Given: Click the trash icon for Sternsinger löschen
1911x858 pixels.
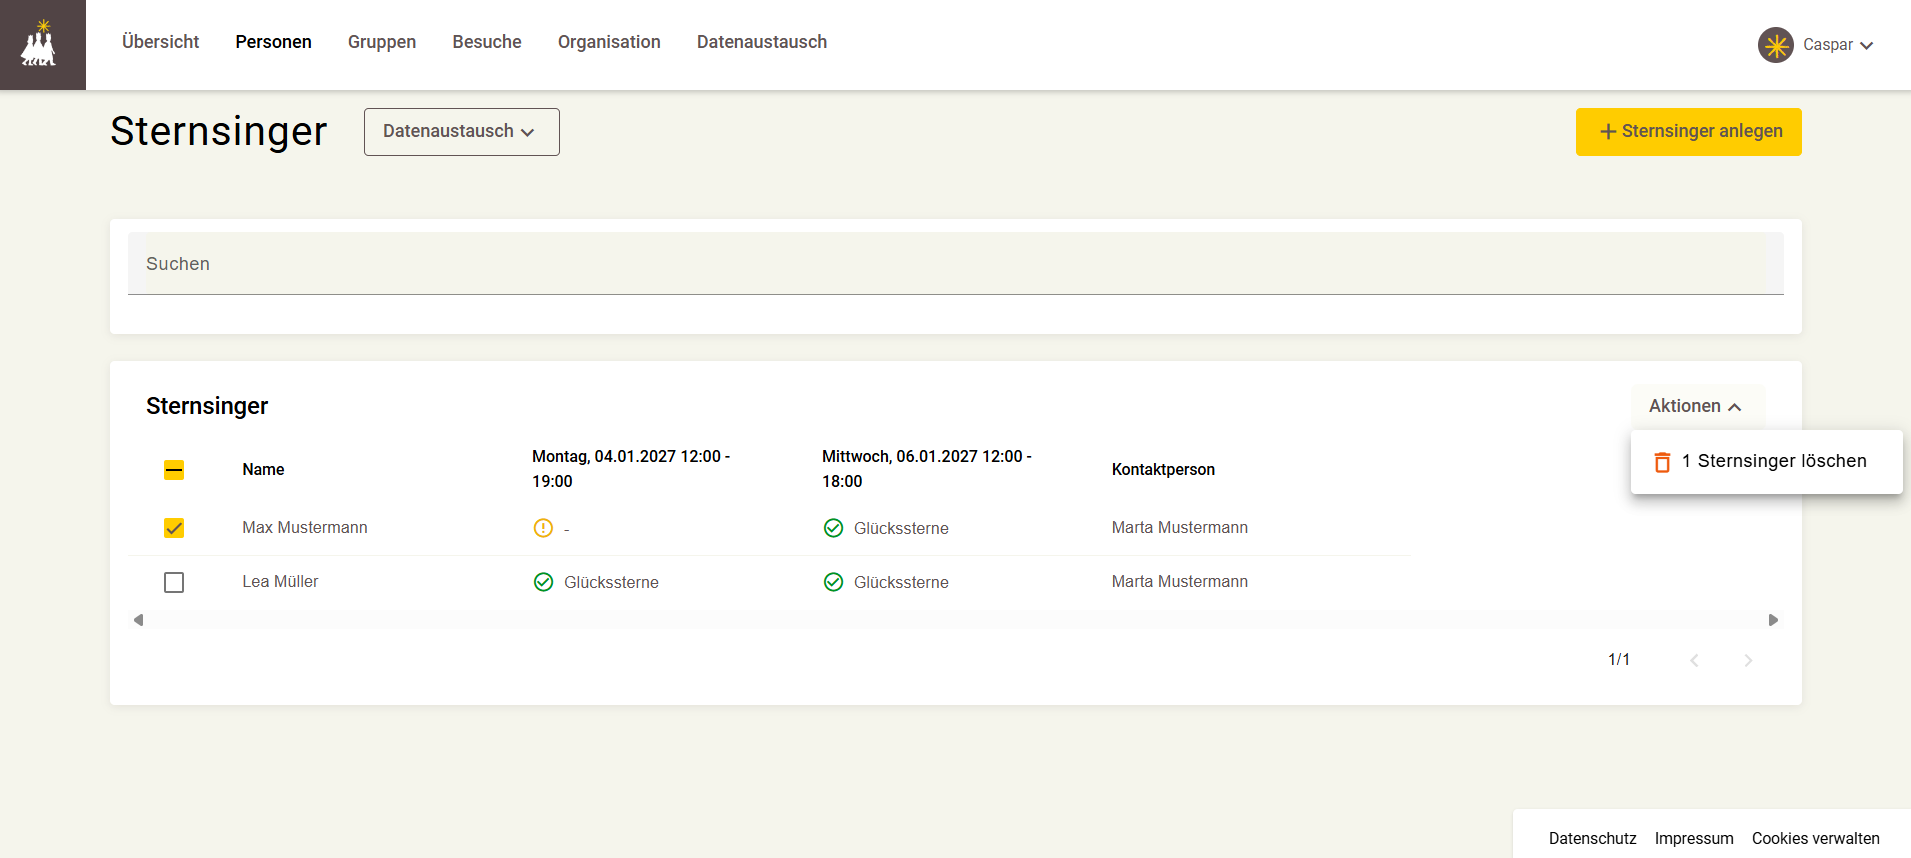Looking at the screenshot, I should [1662, 462].
